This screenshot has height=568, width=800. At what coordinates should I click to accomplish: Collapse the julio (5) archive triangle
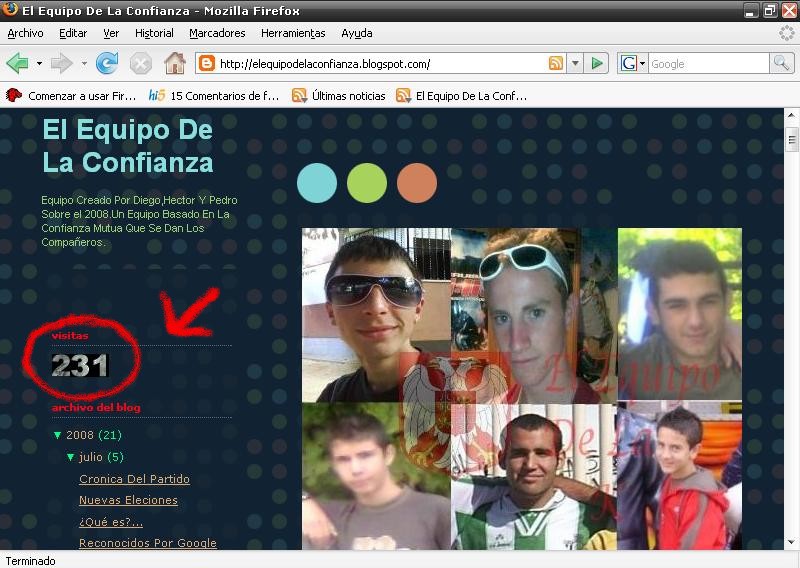point(70,457)
